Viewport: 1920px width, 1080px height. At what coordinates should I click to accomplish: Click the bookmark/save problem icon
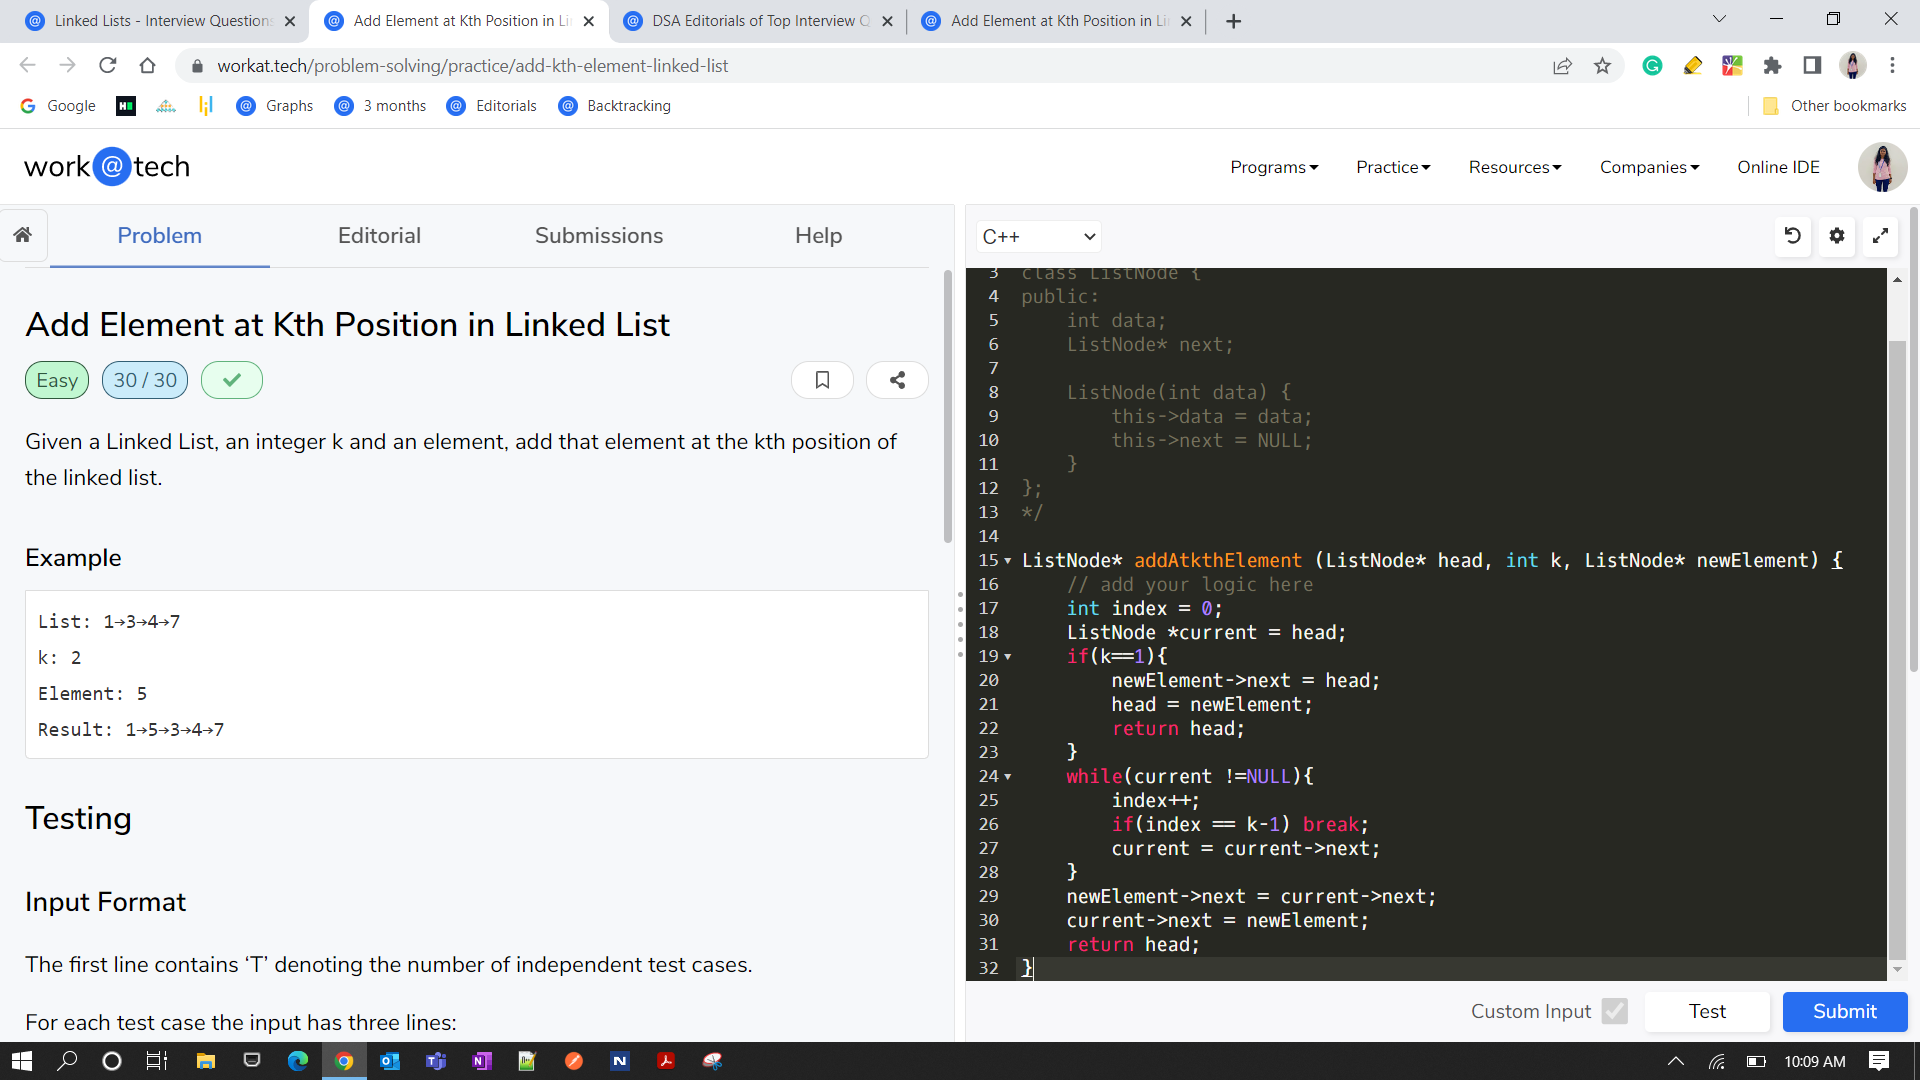[x=822, y=381]
